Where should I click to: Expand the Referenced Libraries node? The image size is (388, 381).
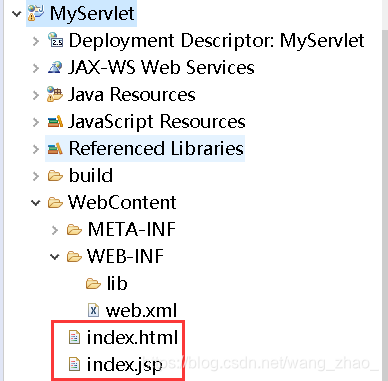(36, 149)
